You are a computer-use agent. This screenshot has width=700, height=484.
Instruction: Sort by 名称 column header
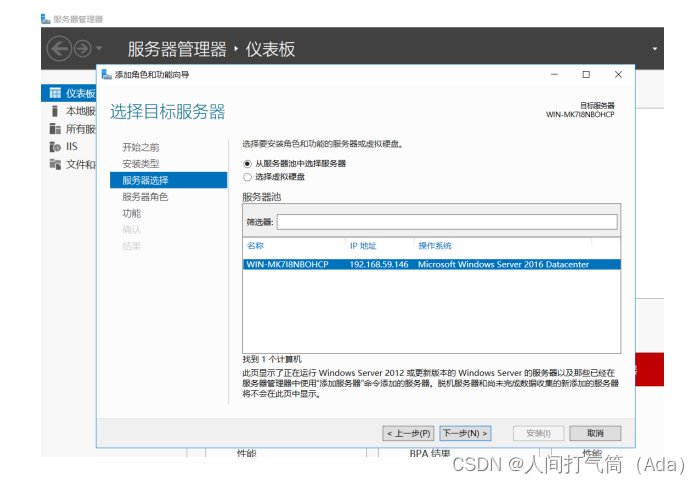(256, 245)
